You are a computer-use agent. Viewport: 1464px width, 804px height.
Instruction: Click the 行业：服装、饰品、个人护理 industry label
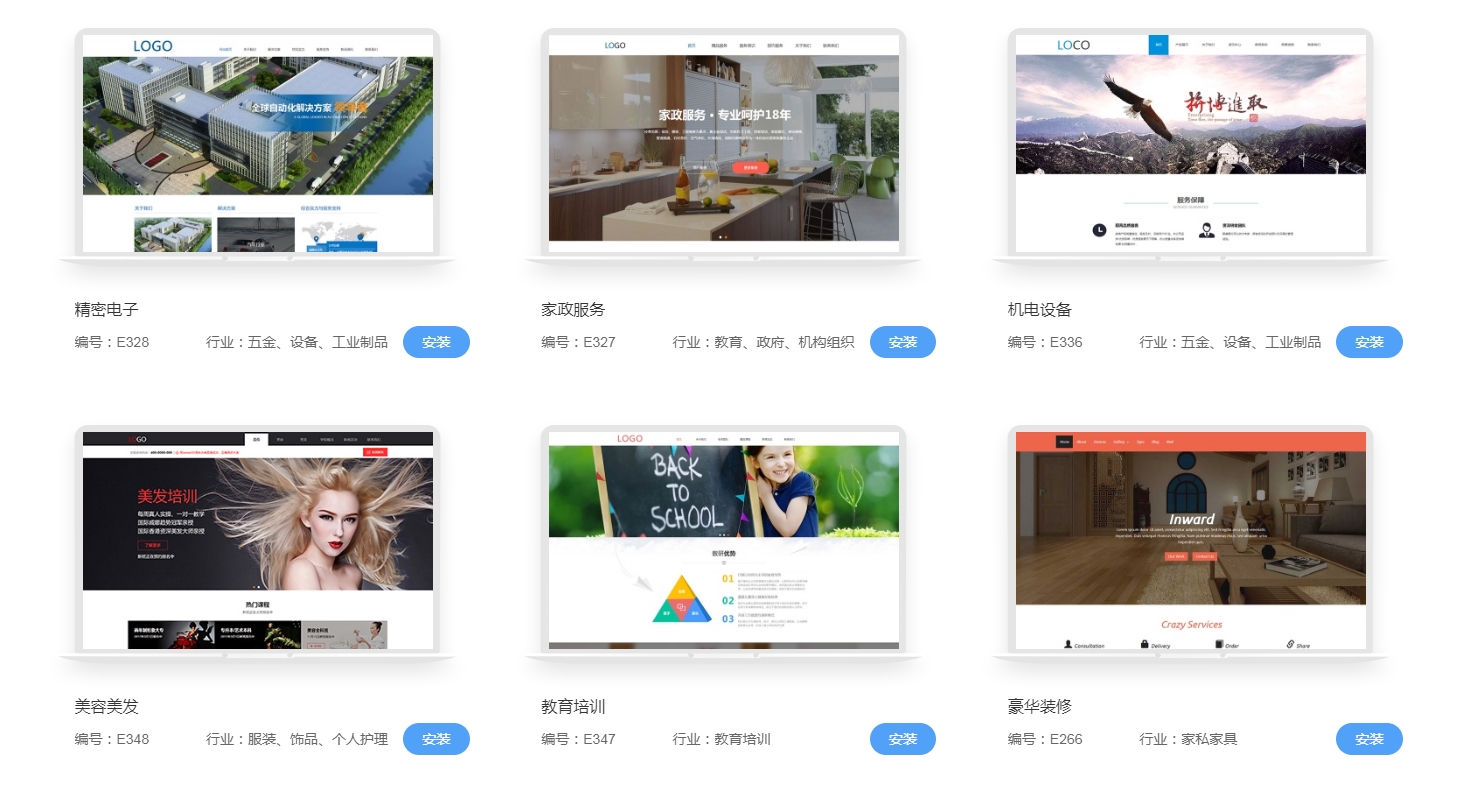click(x=296, y=740)
